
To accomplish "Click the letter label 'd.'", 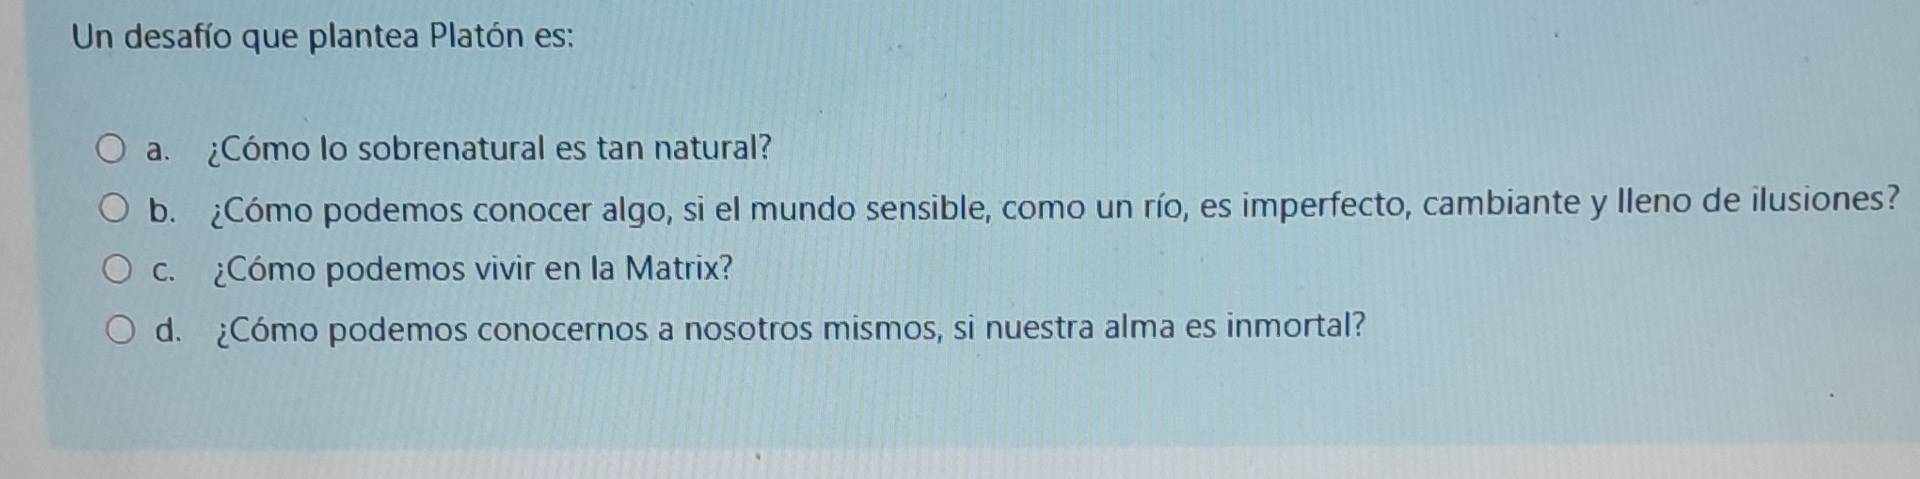I will pyautogui.click(x=169, y=331).
